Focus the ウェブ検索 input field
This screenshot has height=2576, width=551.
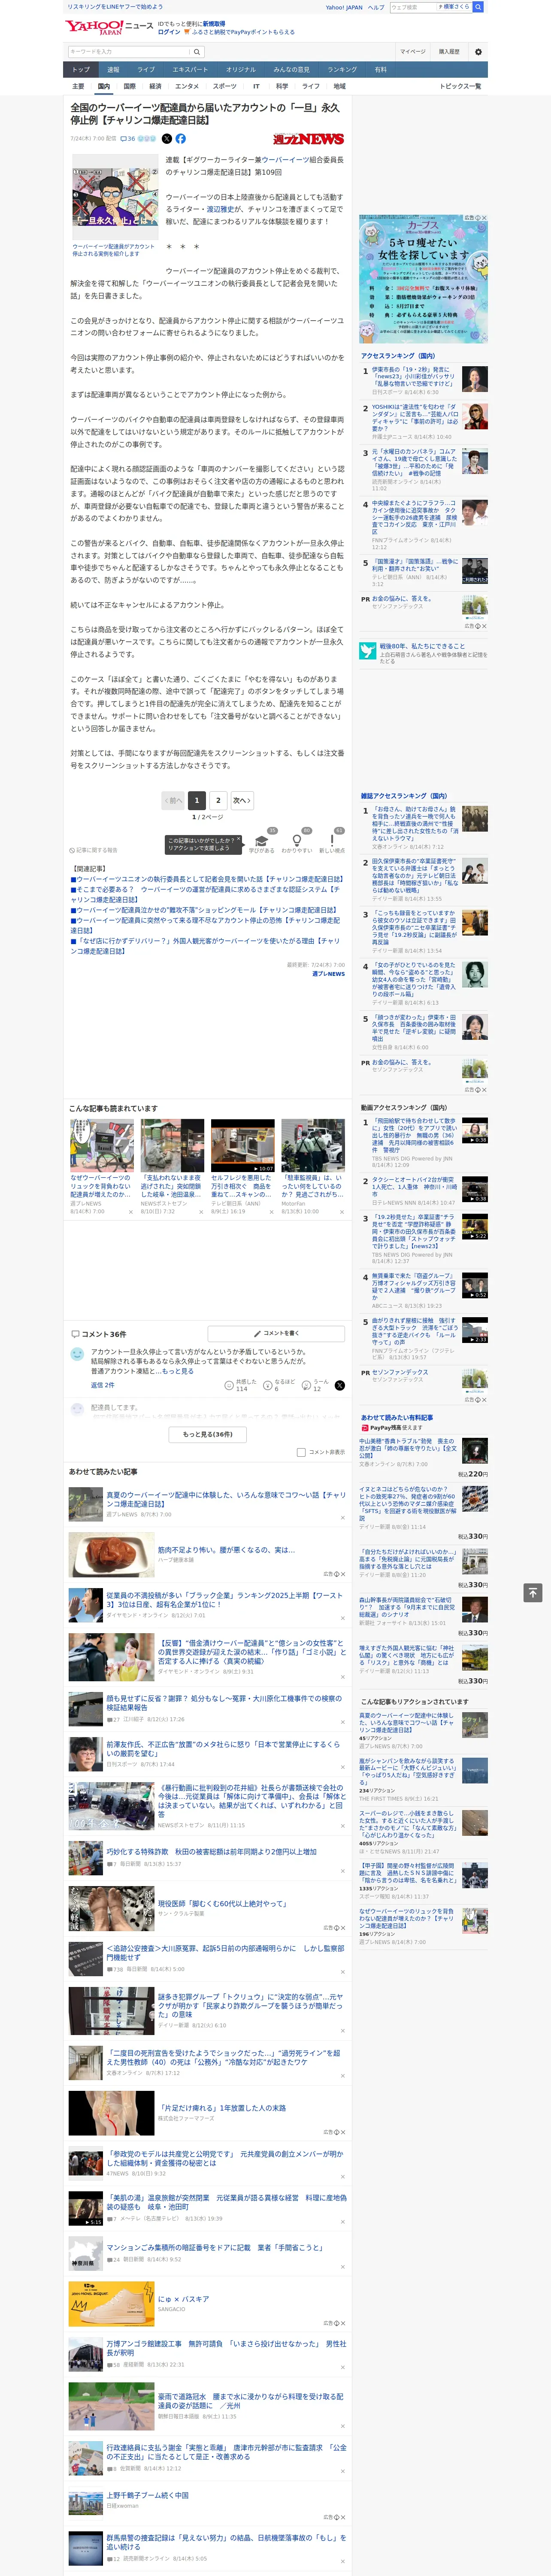point(412,7)
